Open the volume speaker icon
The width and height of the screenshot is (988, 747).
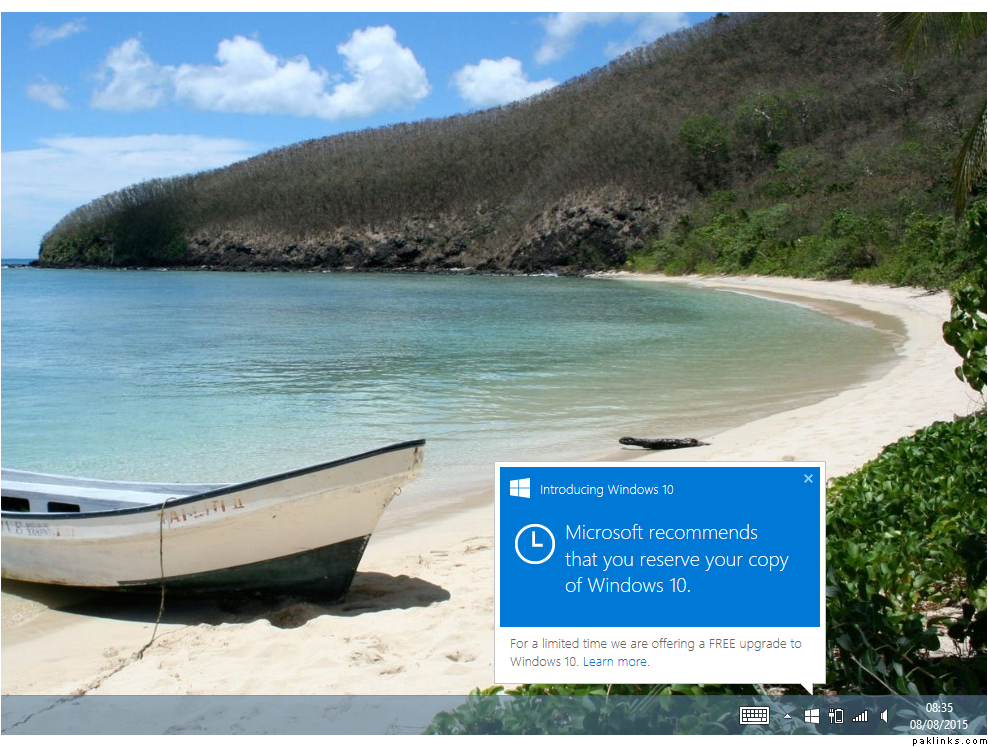(x=884, y=716)
